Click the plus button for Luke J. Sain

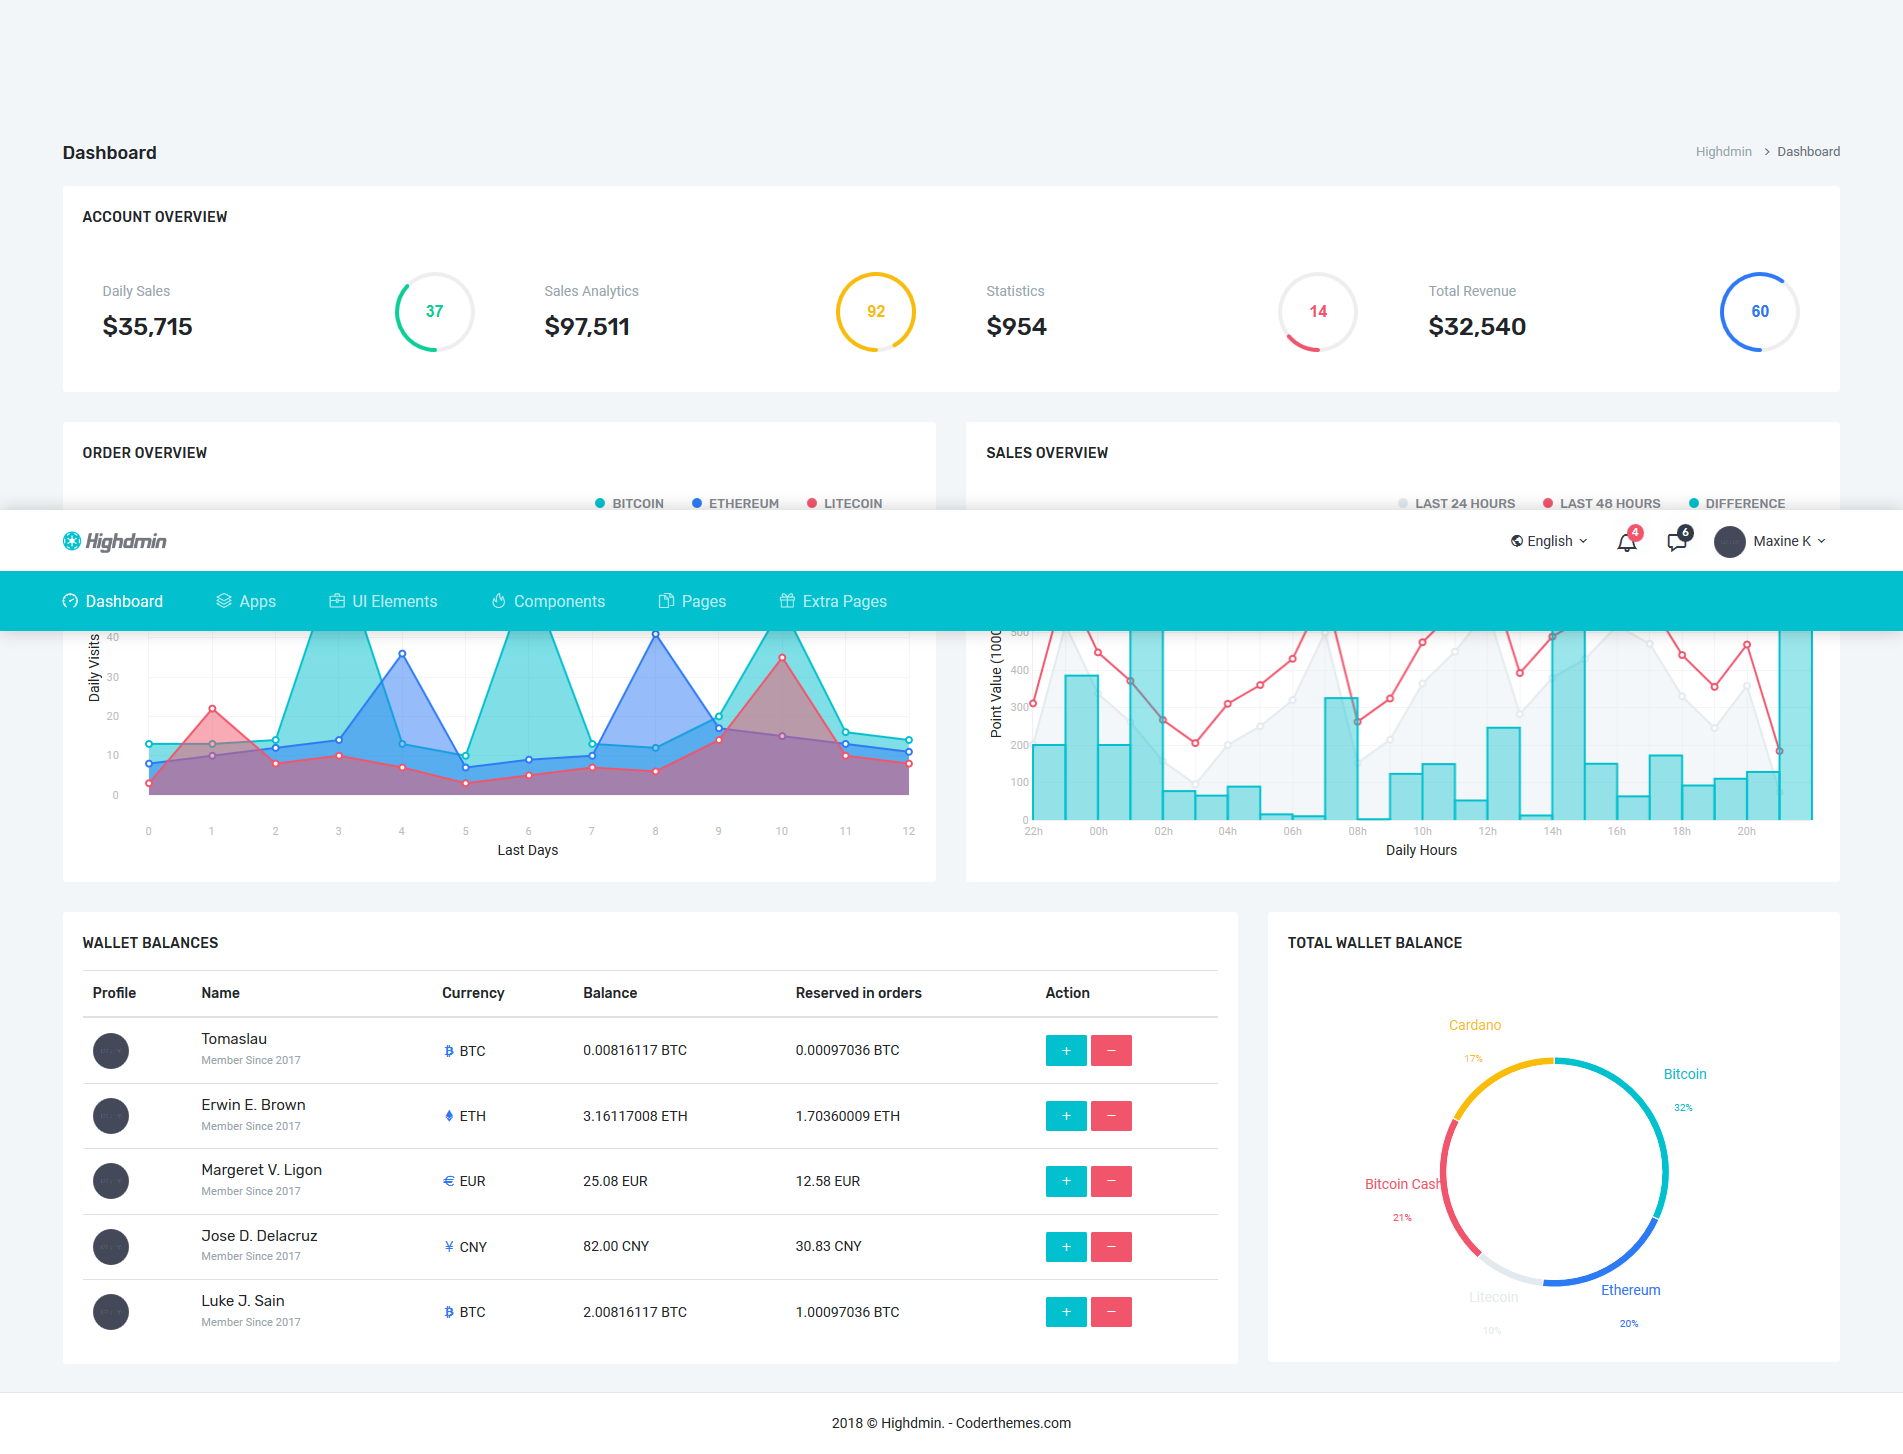click(x=1066, y=1312)
